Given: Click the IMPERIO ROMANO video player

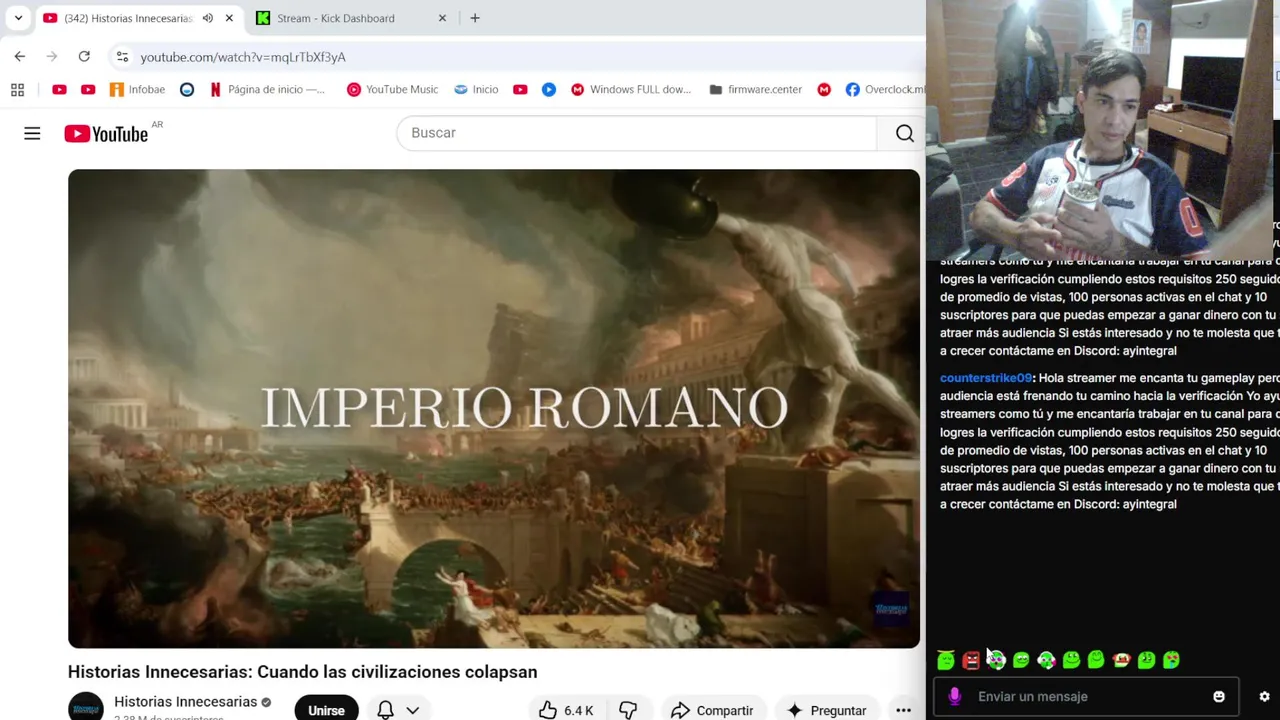Looking at the screenshot, I should point(494,408).
